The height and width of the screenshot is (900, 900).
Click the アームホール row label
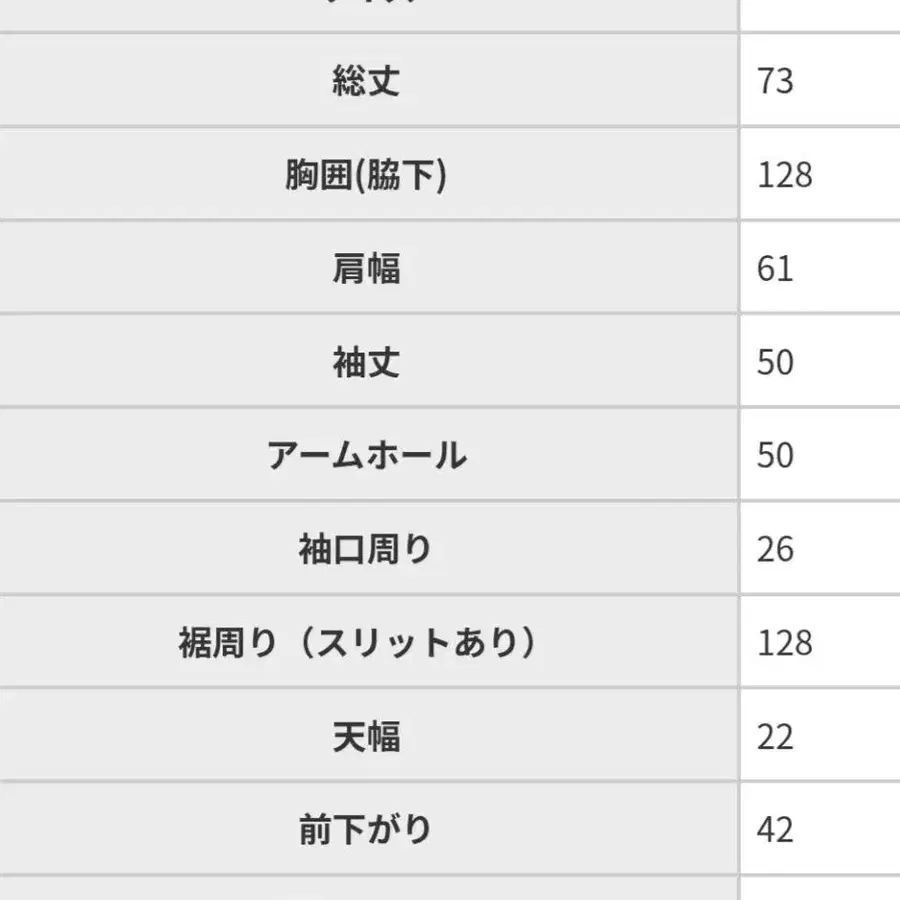[366, 456]
